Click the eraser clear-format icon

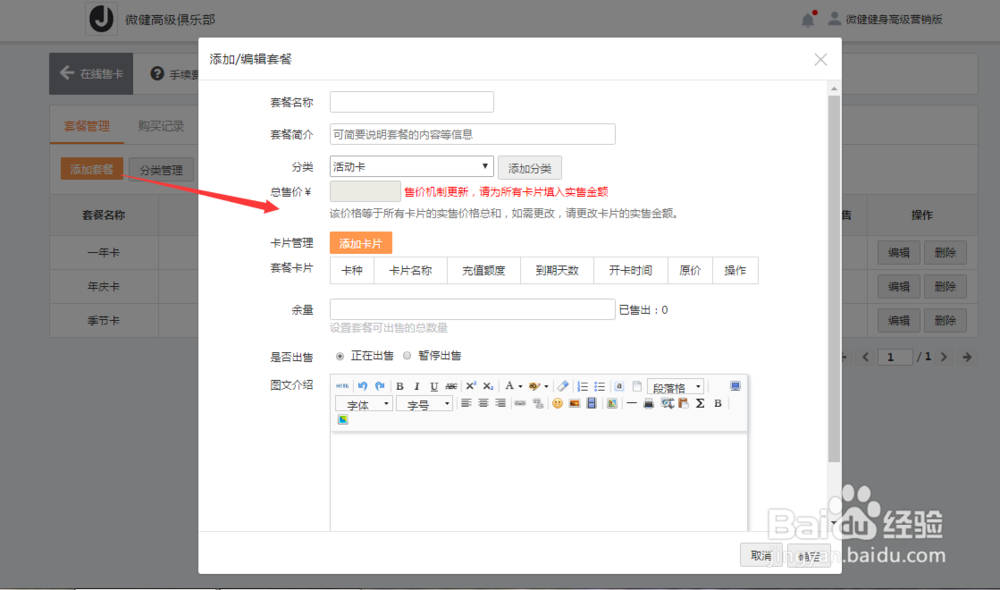point(562,386)
